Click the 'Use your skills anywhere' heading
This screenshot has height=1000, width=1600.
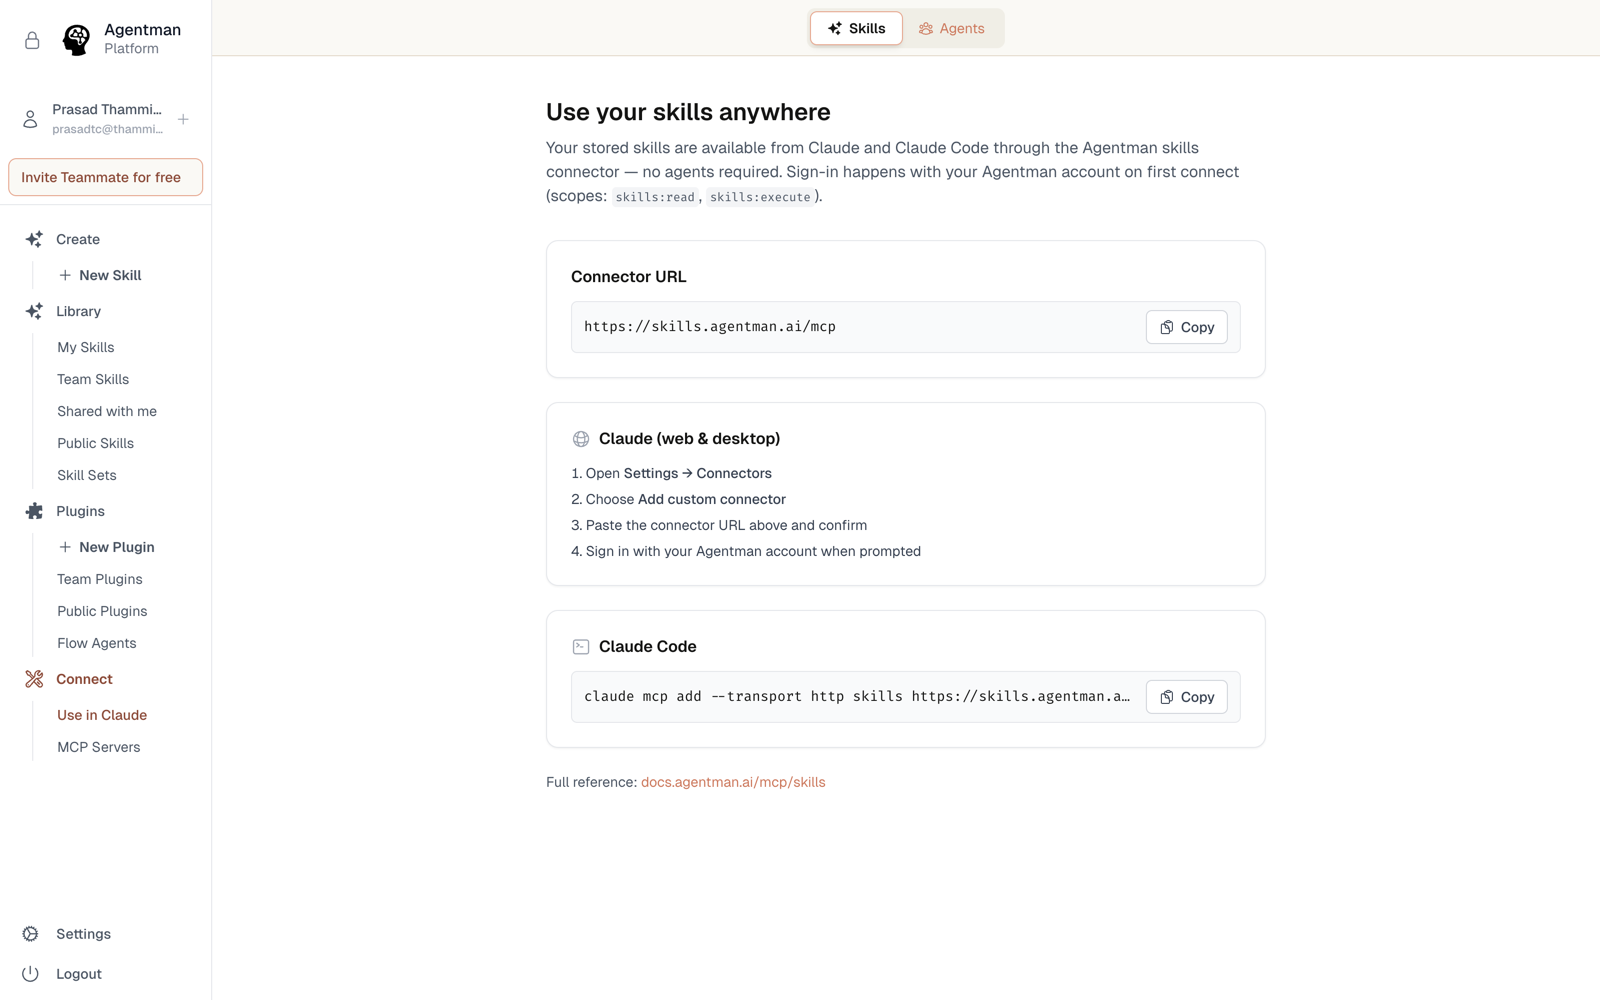click(x=688, y=112)
